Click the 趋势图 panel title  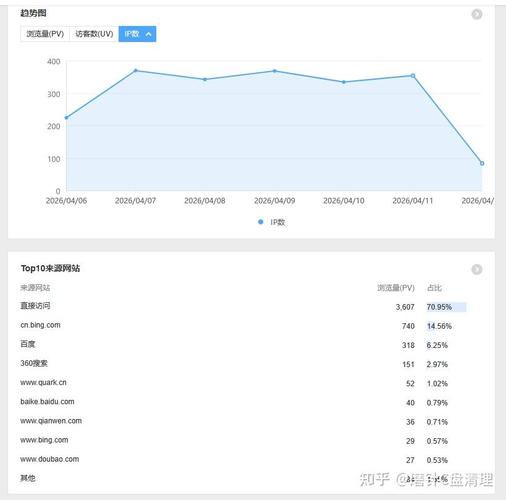(x=33, y=13)
